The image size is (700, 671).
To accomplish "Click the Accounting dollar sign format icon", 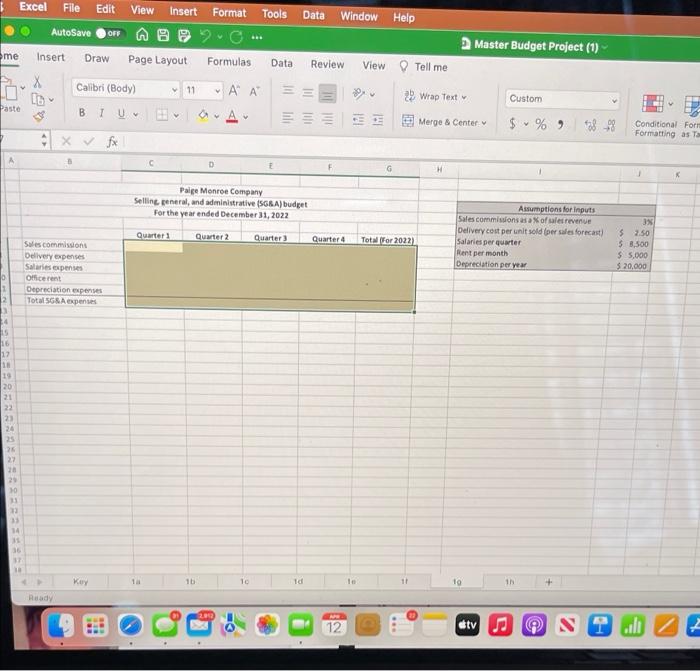I will click(x=512, y=123).
